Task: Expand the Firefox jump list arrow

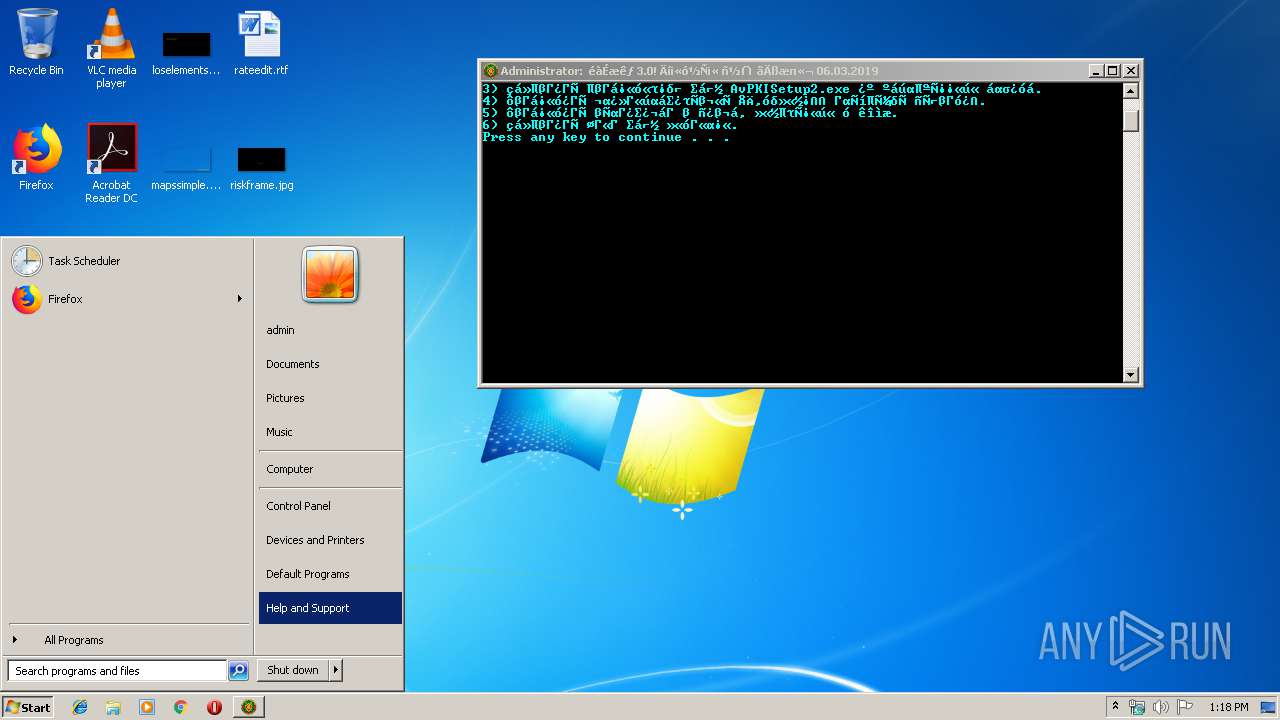Action: tap(240, 299)
